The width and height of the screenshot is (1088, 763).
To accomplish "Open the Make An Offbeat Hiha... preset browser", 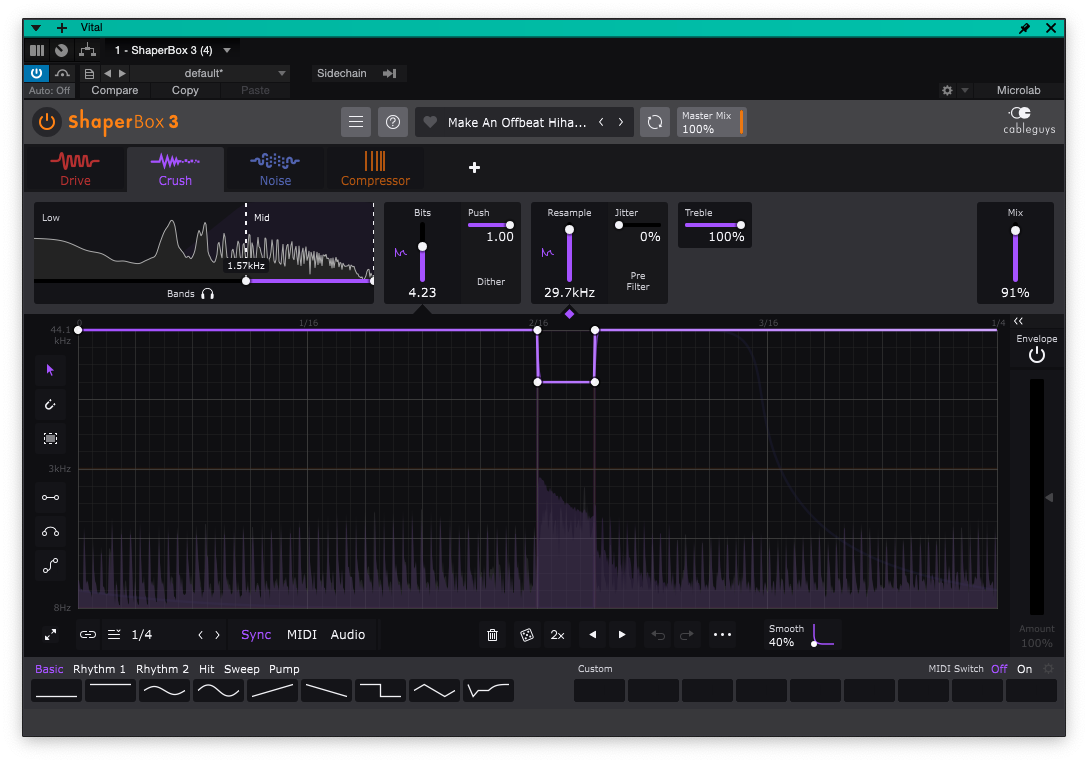I will pos(517,122).
